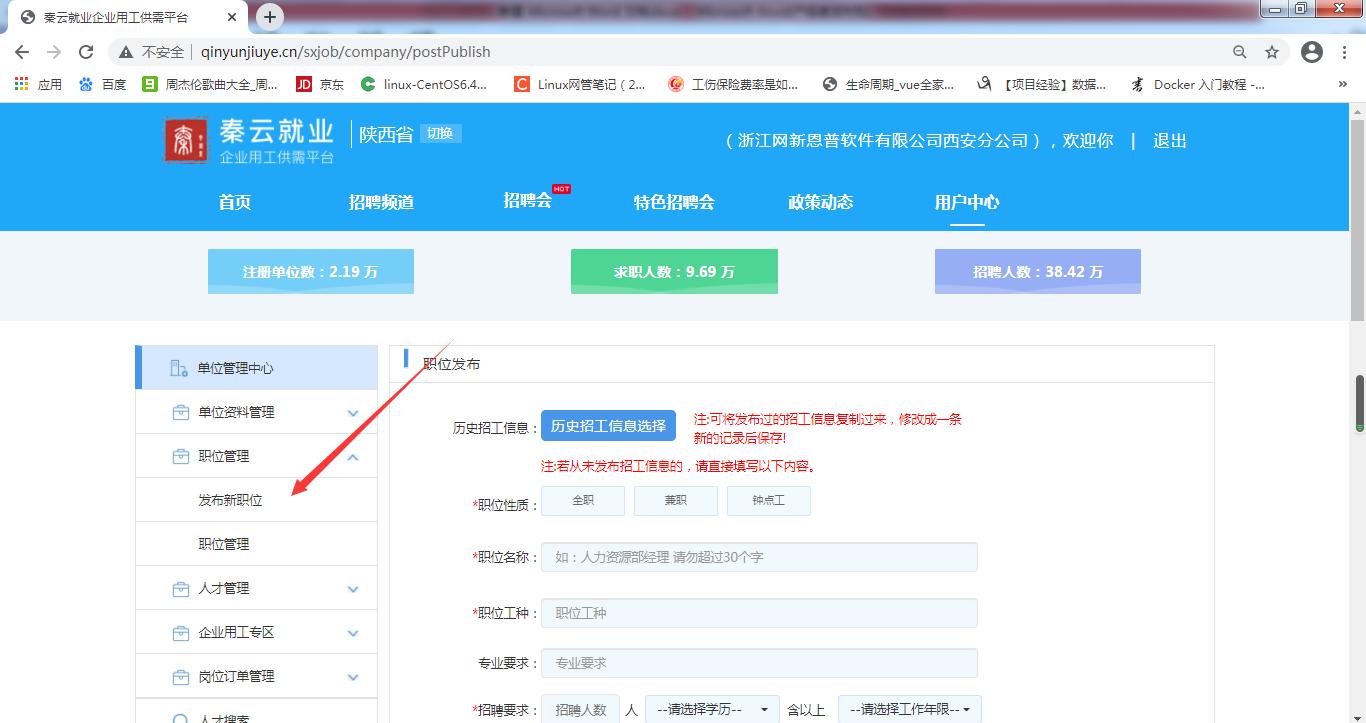1366x723 pixels.
Task: Open the linux-CentOS6.4 bookmark
Action: [424, 85]
